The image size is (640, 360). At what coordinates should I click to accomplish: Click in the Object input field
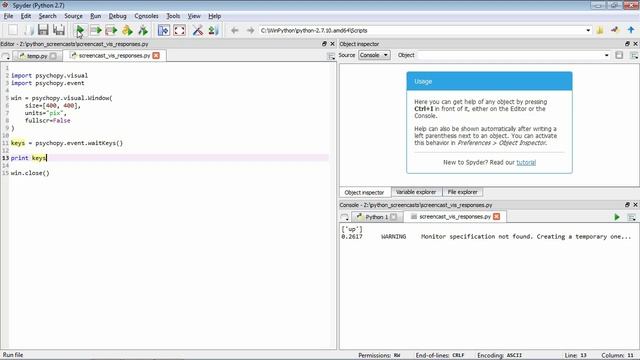tap(514, 55)
